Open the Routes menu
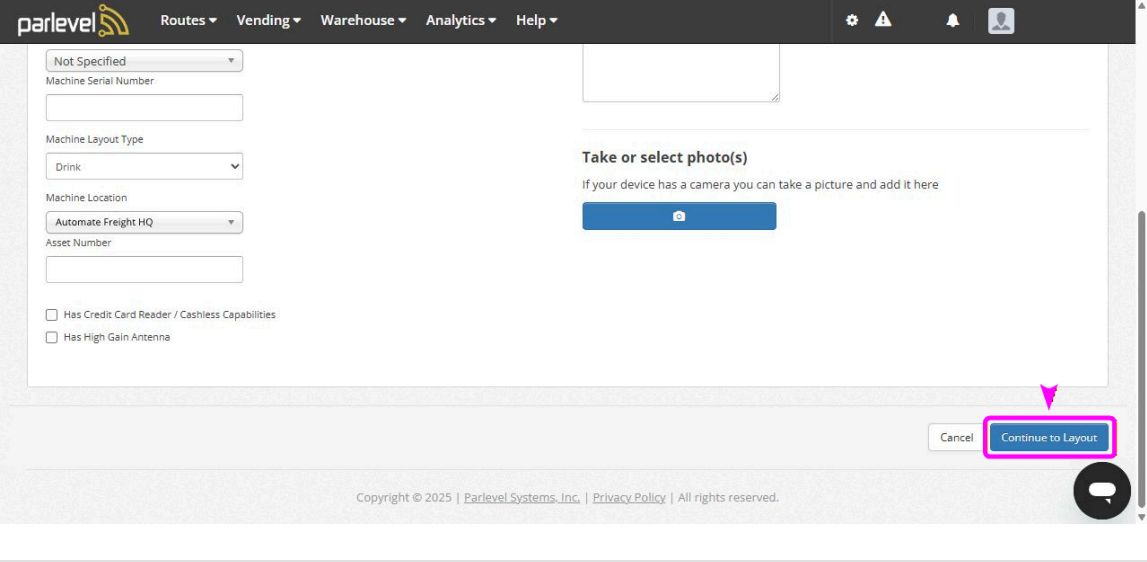This screenshot has width=1147, height=562. 188,20
